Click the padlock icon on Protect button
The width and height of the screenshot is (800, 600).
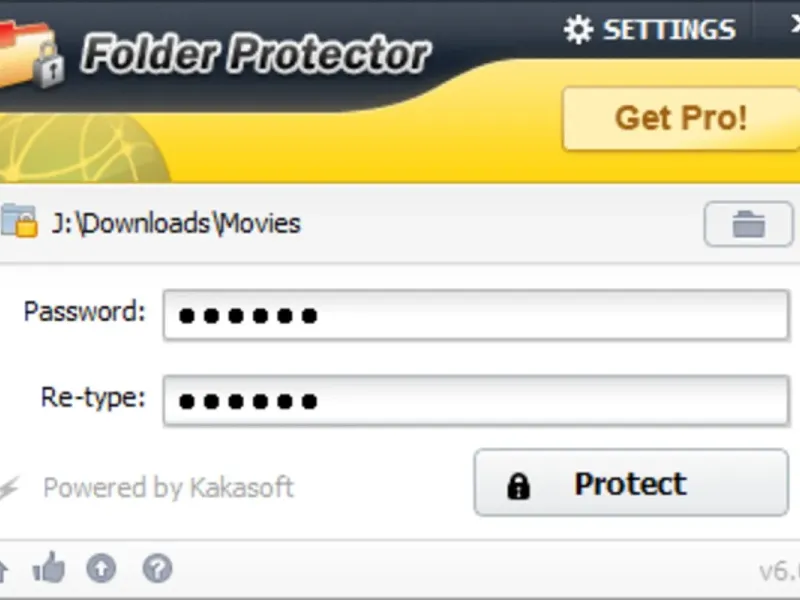pos(518,486)
